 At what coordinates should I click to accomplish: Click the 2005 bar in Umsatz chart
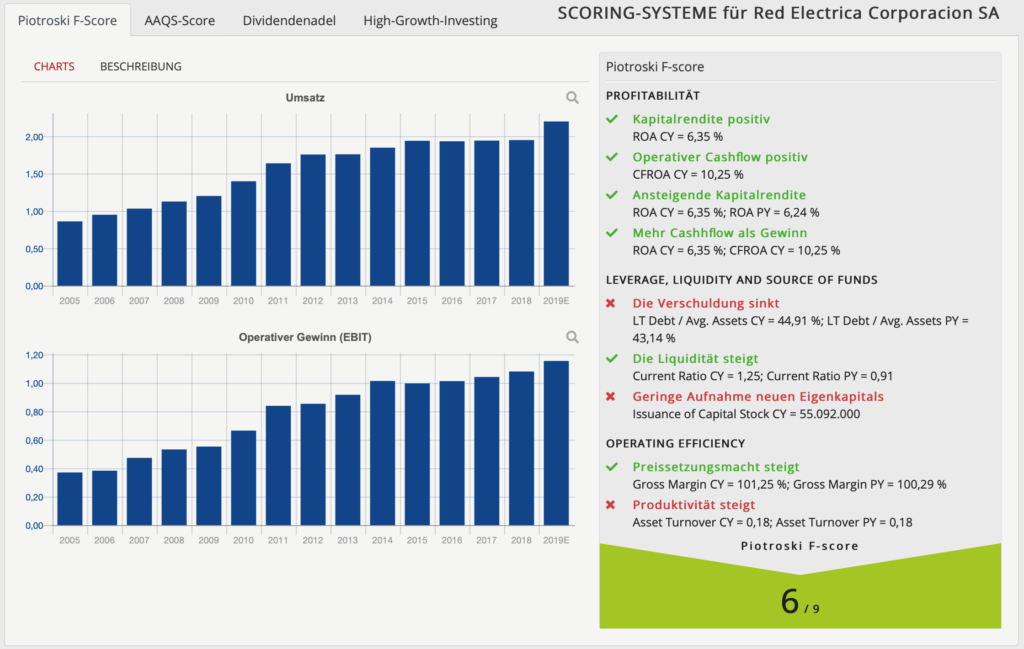[70, 254]
